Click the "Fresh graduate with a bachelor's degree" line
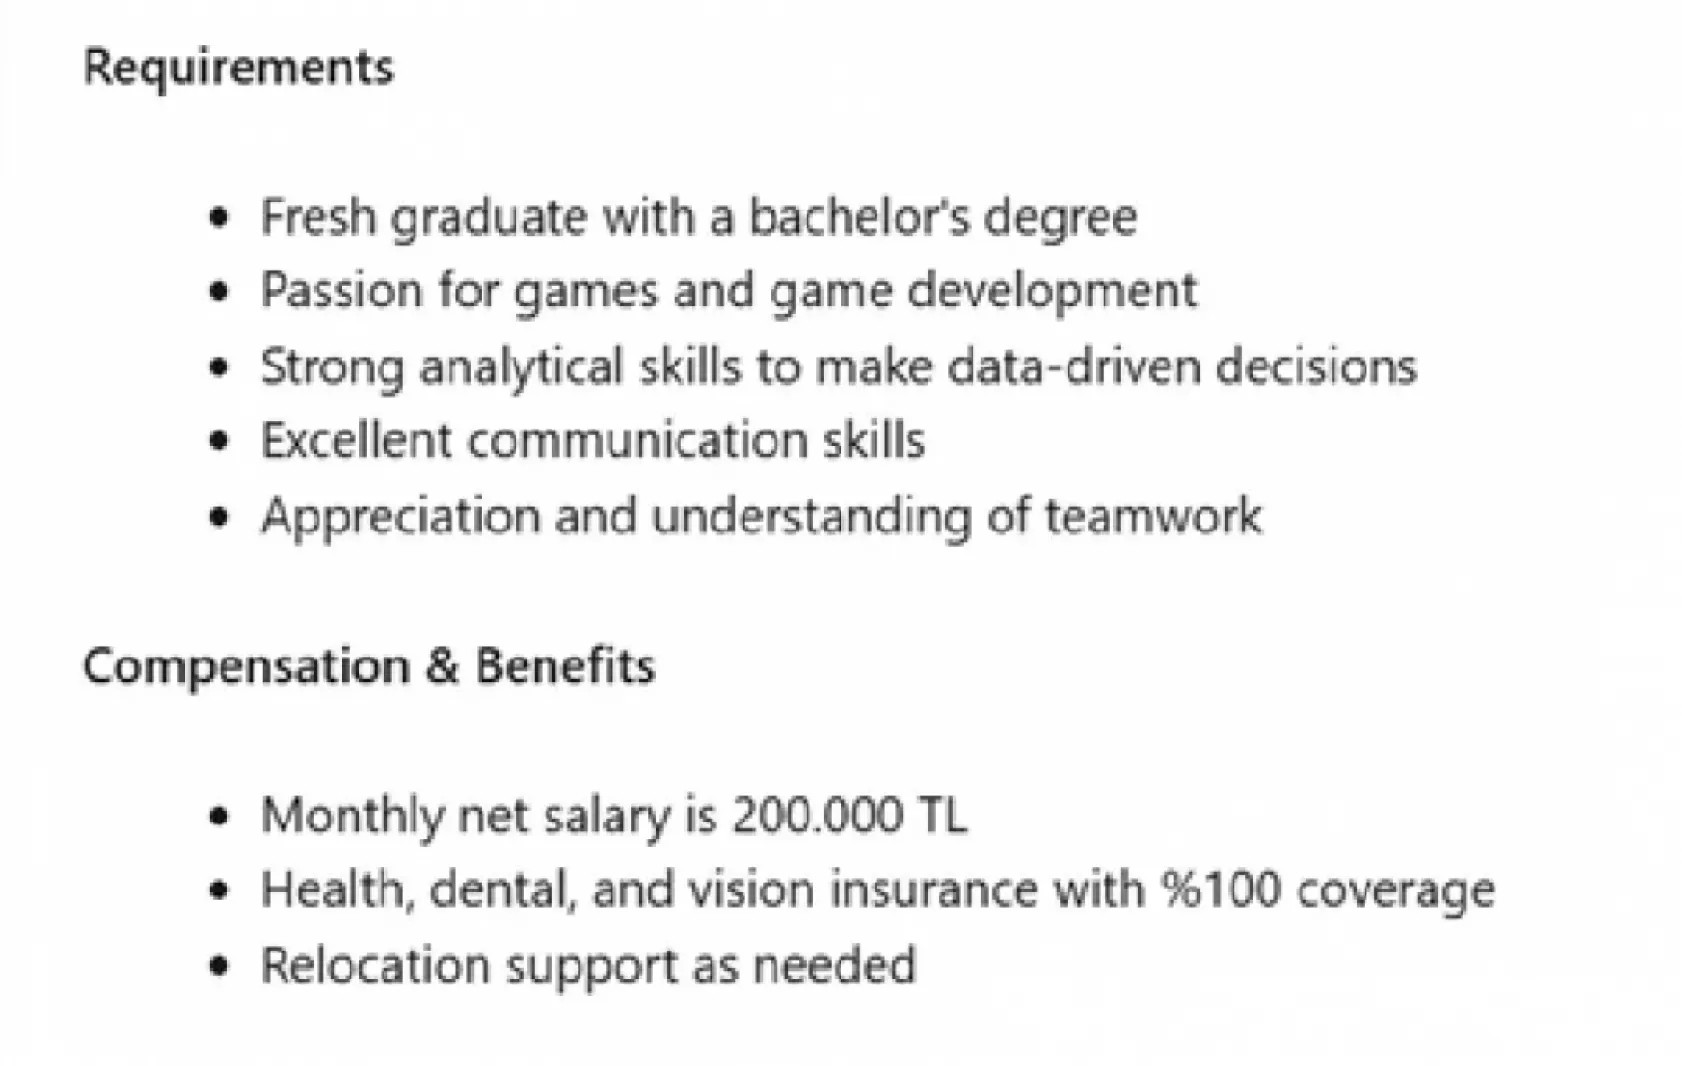The width and height of the screenshot is (1682, 1066). (x=698, y=217)
